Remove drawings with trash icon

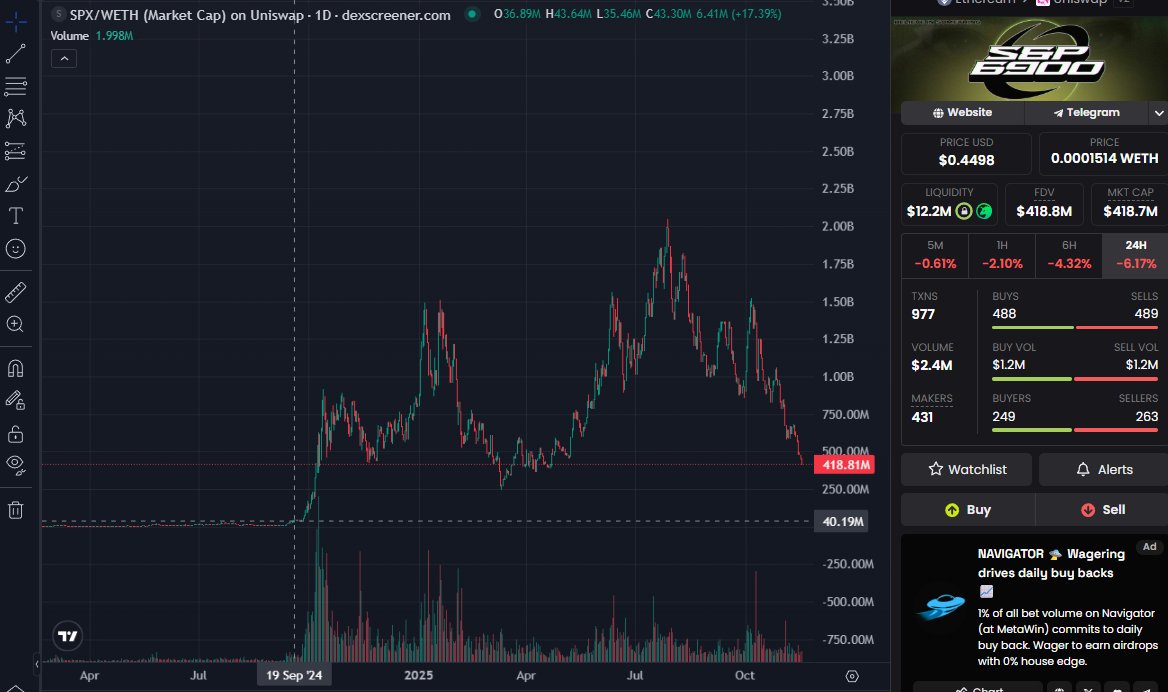pyautogui.click(x=16, y=510)
